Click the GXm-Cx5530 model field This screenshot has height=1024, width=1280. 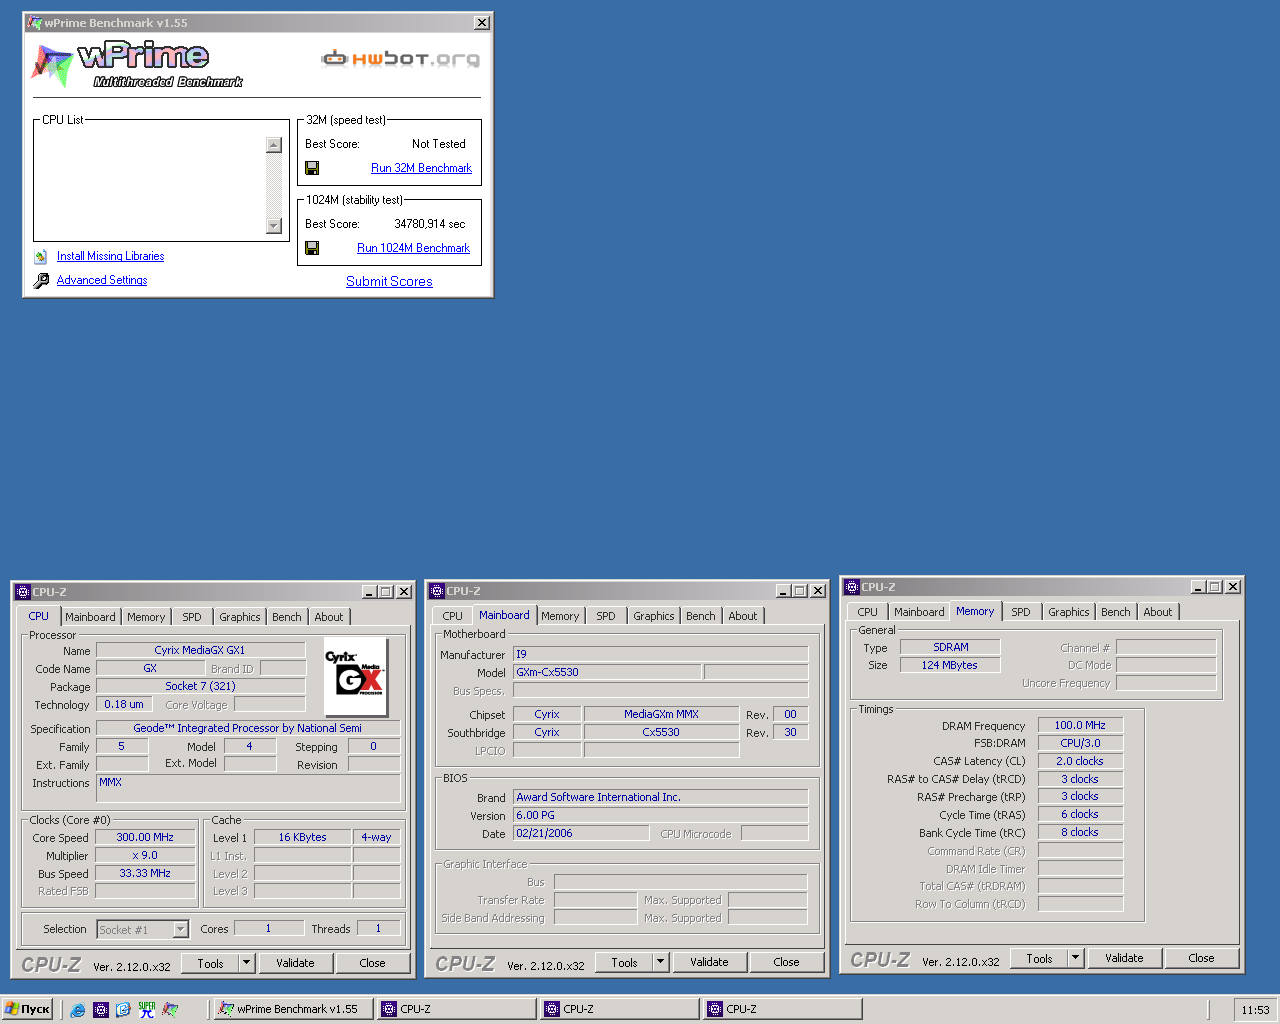point(607,673)
